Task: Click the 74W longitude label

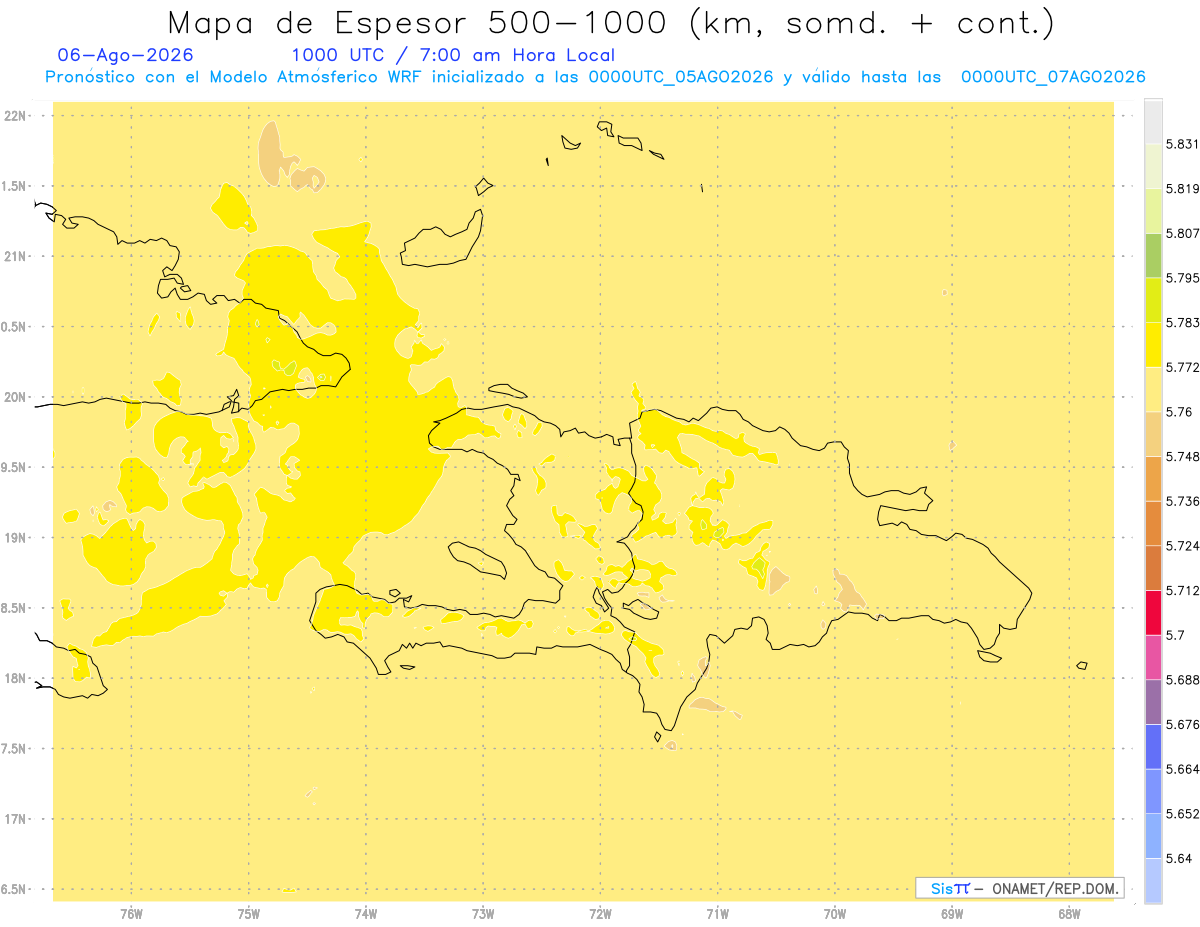Action: click(x=366, y=914)
